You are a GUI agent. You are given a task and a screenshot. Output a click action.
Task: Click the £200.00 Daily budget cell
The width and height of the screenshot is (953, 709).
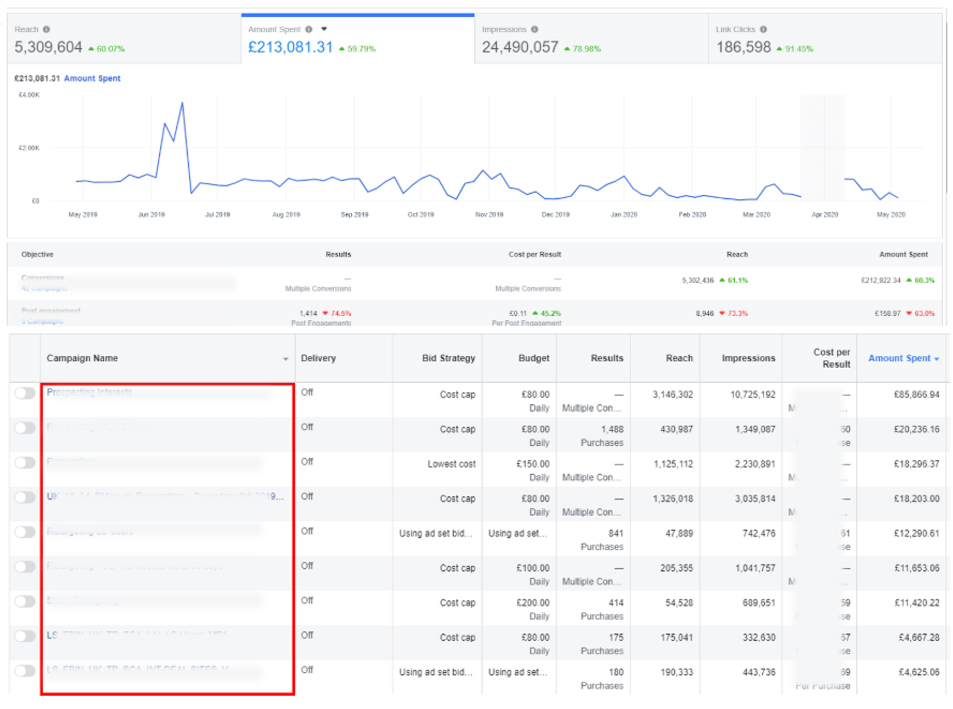click(533, 609)
